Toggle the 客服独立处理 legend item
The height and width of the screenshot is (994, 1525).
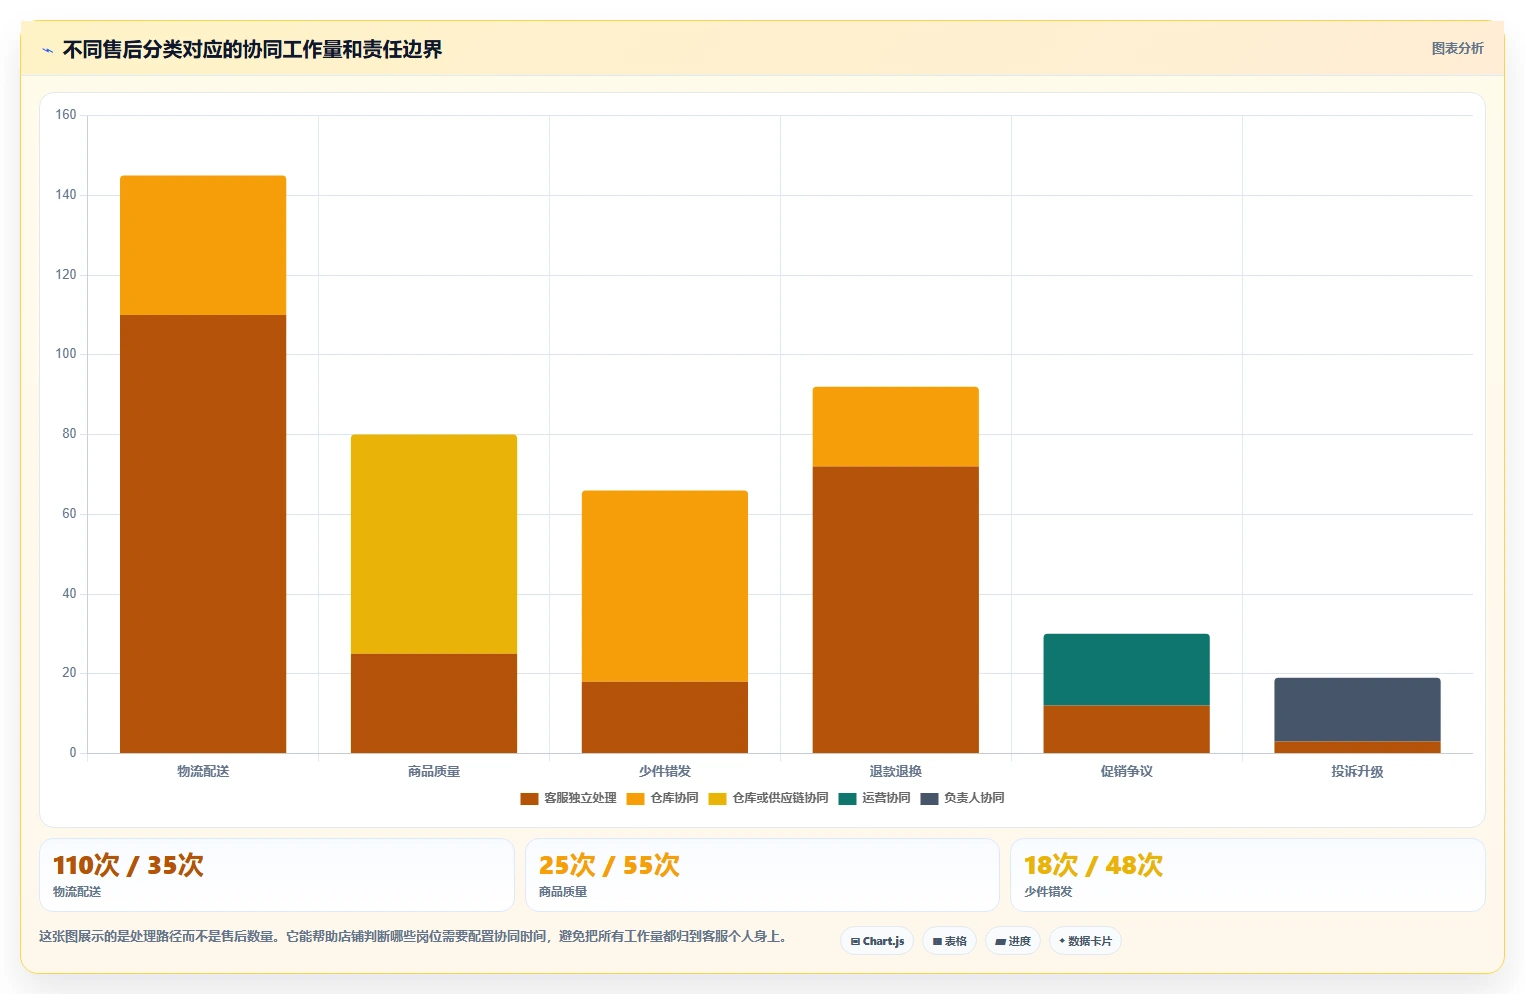click(568, 798)
